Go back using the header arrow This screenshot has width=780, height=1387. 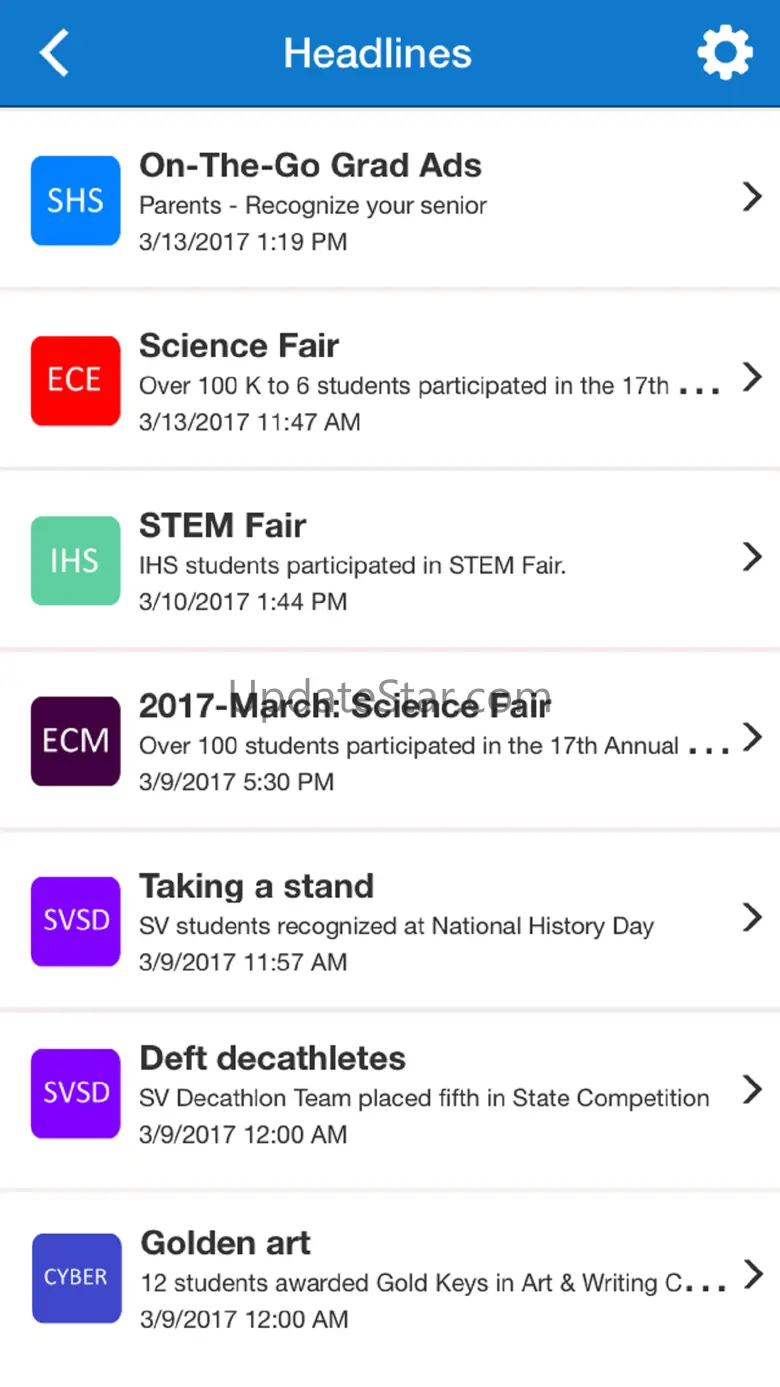tap(54, 52)
